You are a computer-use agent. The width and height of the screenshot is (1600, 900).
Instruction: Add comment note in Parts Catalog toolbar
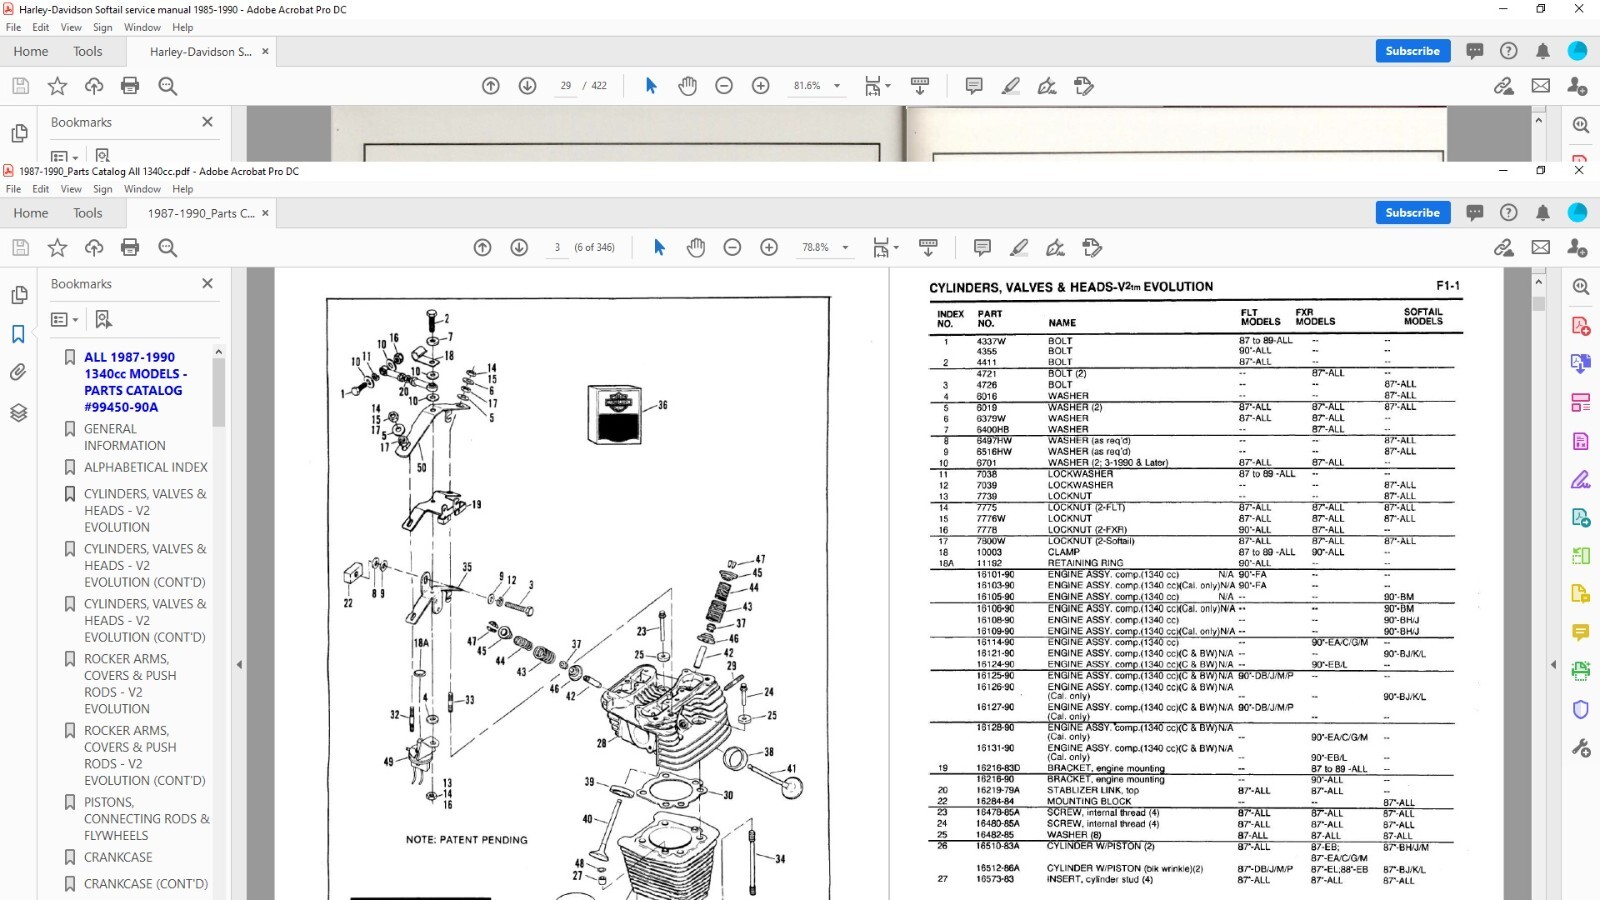coord(982,247)
